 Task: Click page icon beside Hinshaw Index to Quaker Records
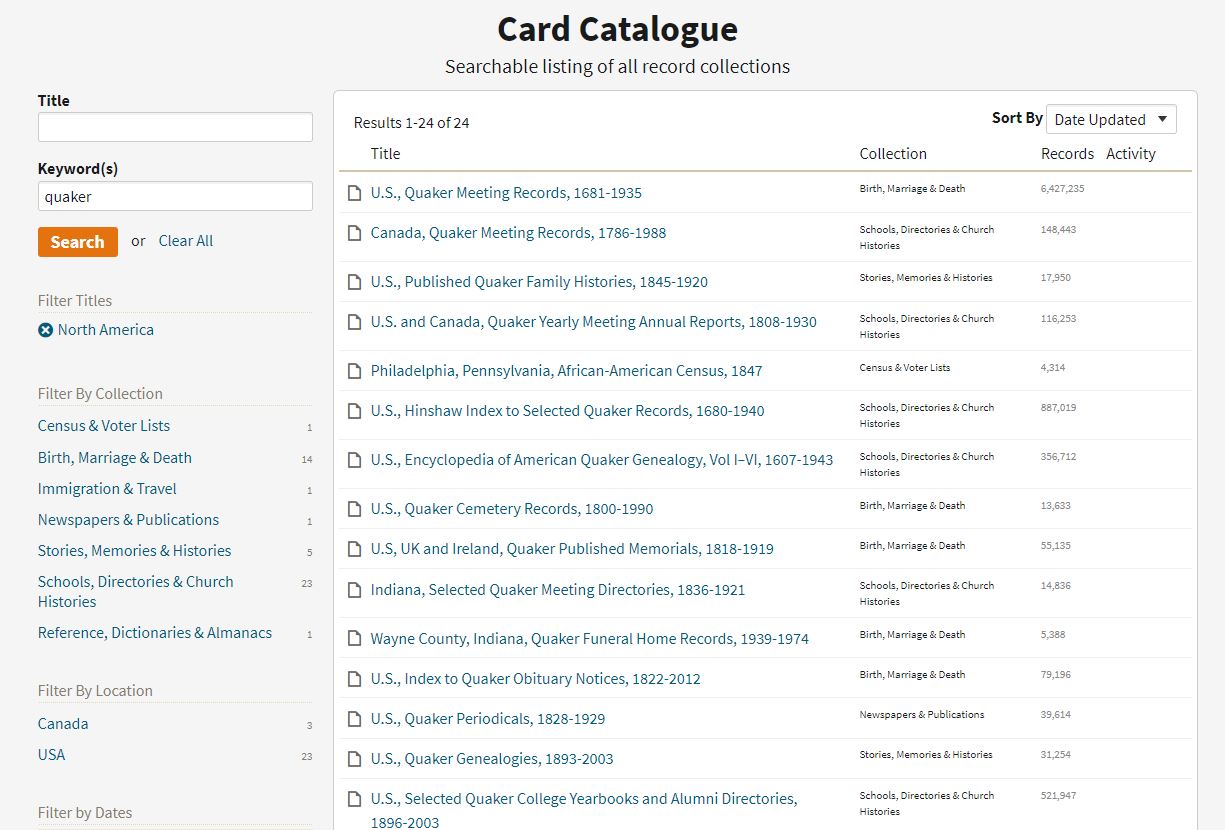point(354,411)
